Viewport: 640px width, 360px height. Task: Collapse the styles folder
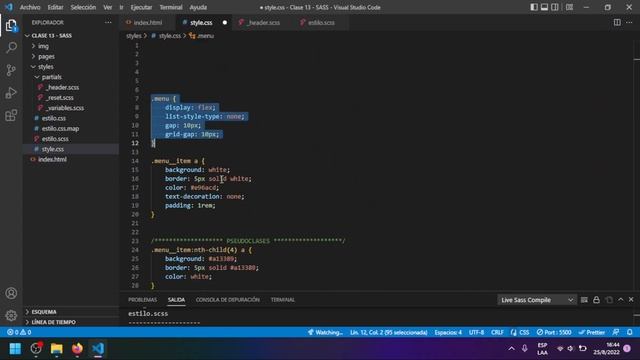45,67
